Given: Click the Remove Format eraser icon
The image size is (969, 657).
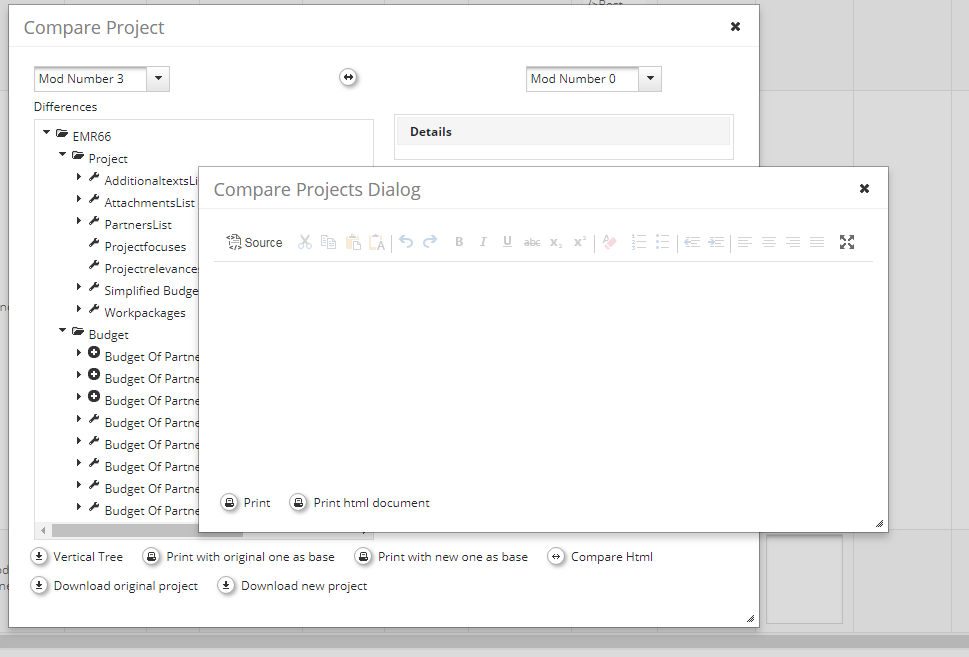Looking at the screenshot, I should (x=610, y=242).
